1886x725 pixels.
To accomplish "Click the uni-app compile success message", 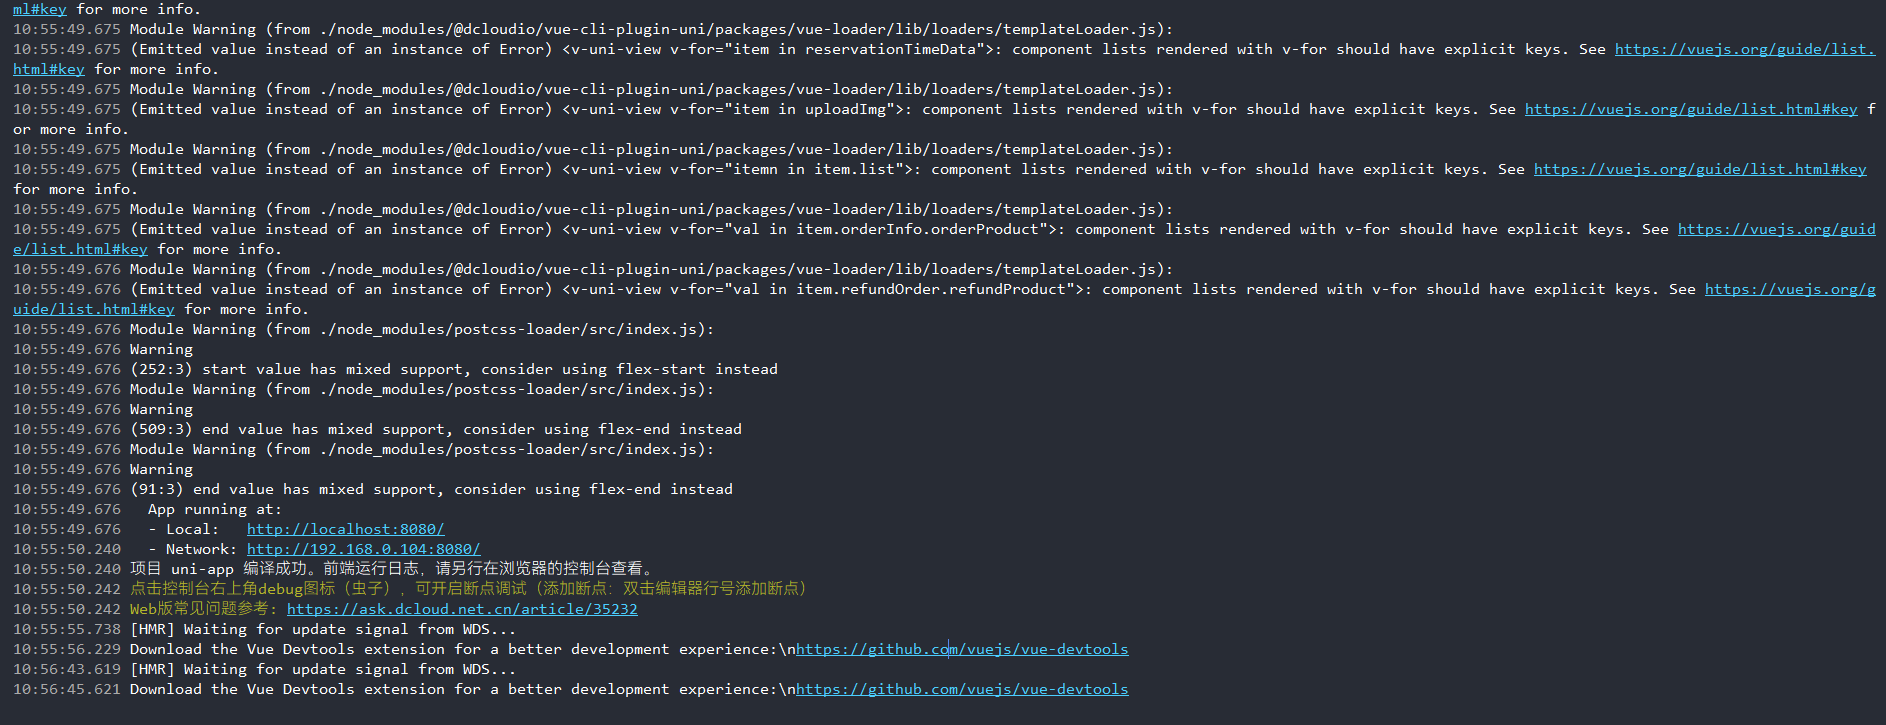I will [394, 569].
